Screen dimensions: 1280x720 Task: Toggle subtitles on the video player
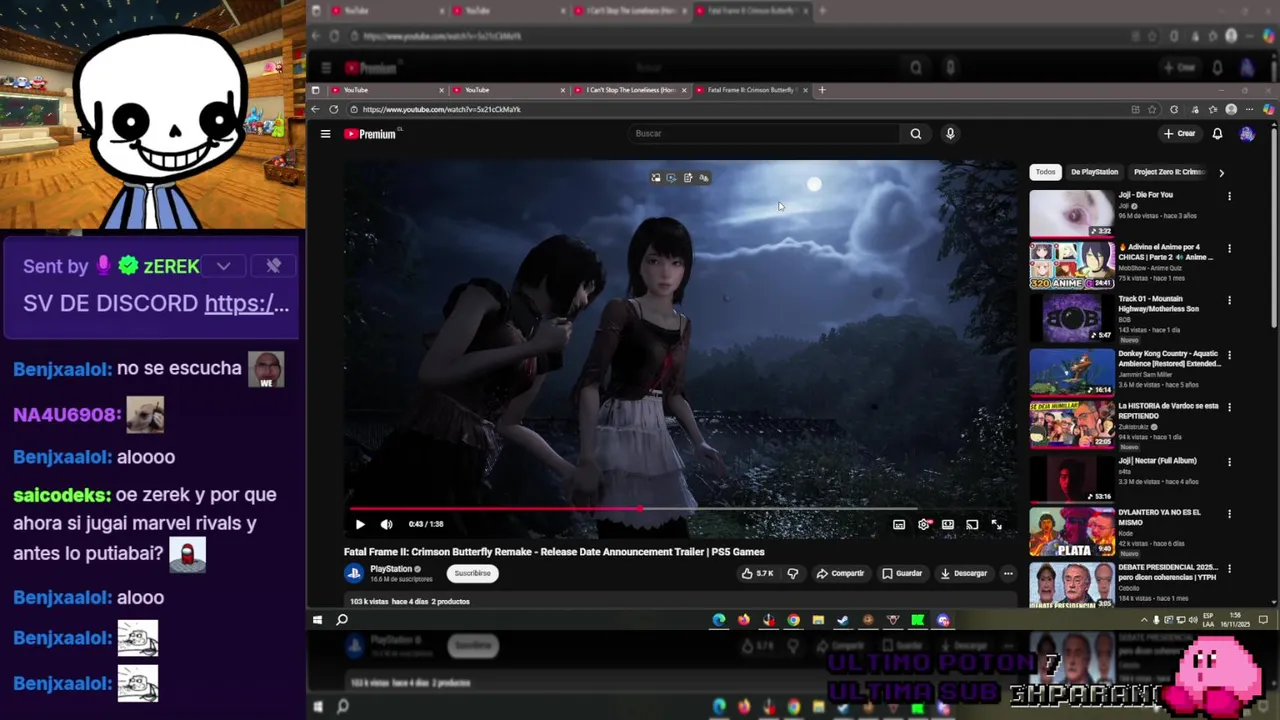(x=899, y=524)
